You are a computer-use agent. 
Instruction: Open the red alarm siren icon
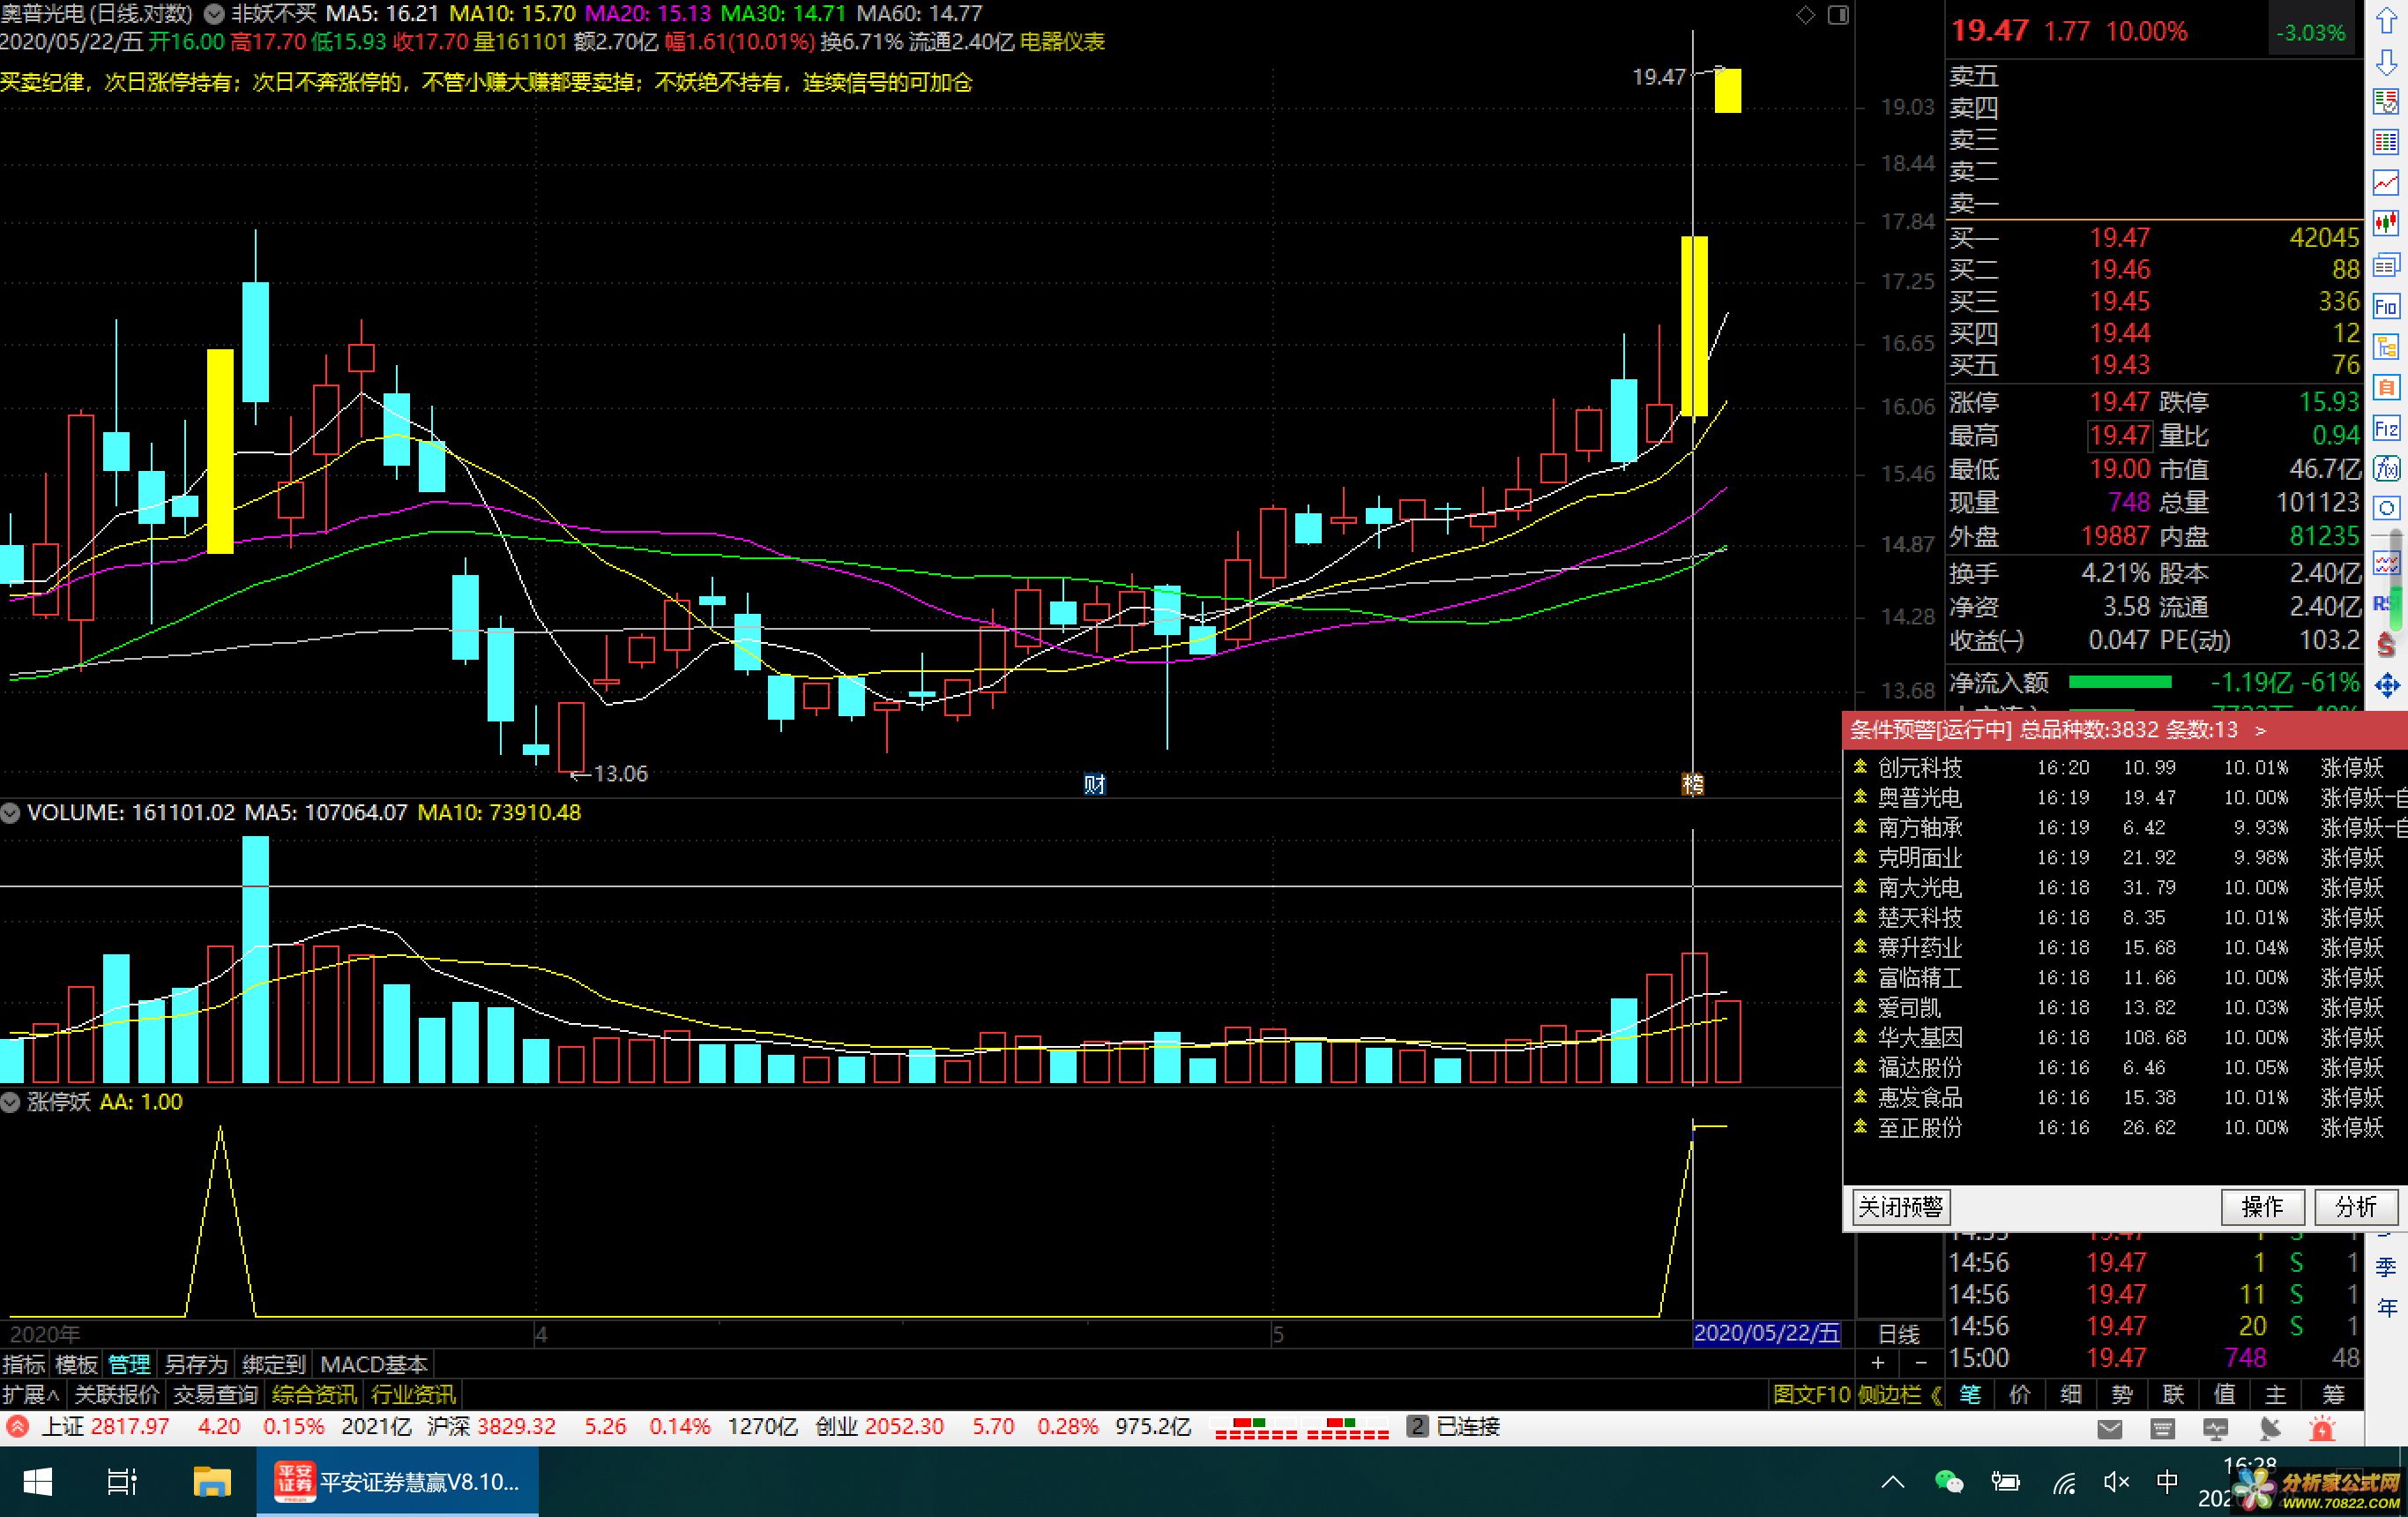pos(2322,1429)
